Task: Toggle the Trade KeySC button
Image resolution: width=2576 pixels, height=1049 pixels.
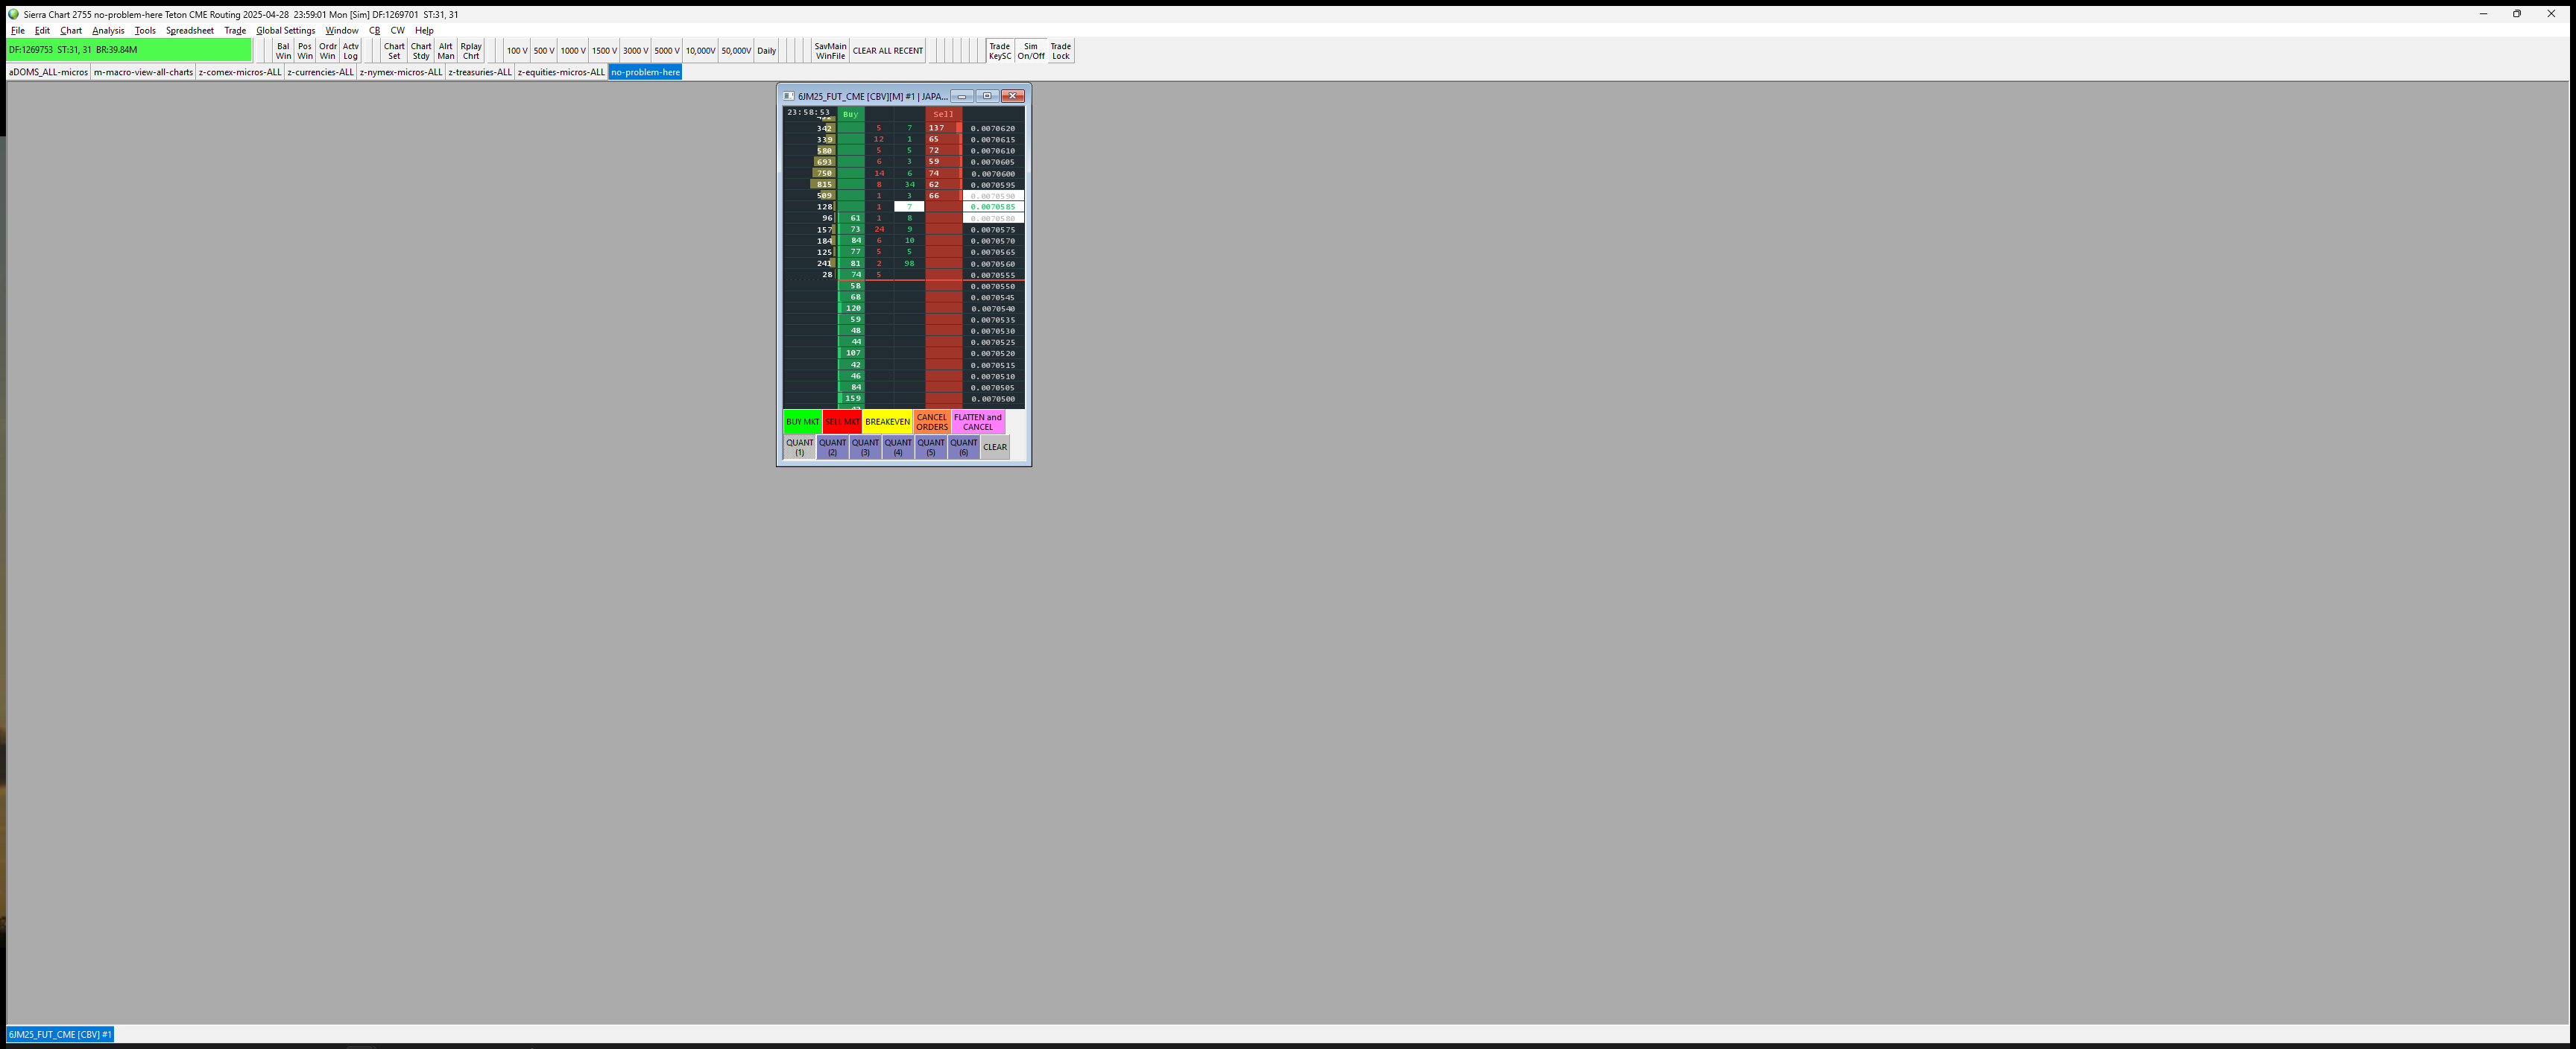Action: (999, 51)
